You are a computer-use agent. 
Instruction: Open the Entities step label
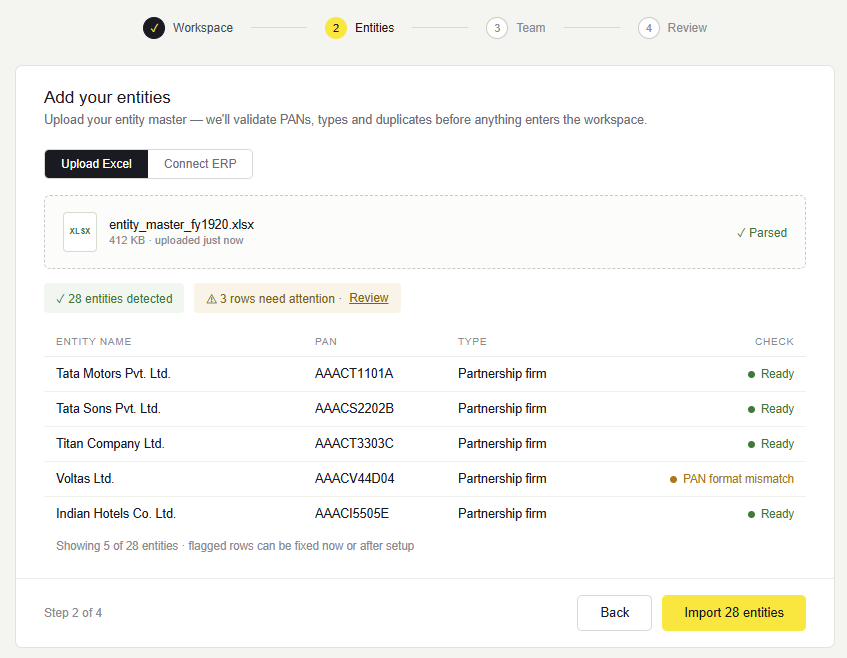(374, 28)
